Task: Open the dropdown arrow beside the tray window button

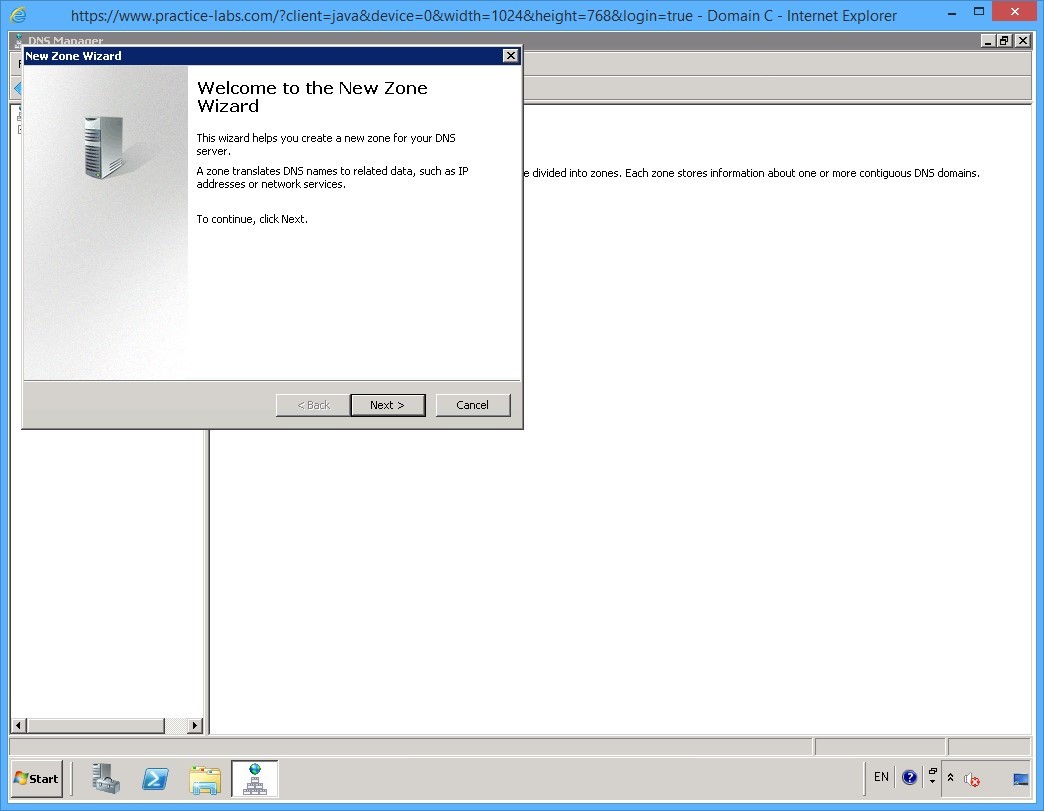Action: [x=933, y=783]
